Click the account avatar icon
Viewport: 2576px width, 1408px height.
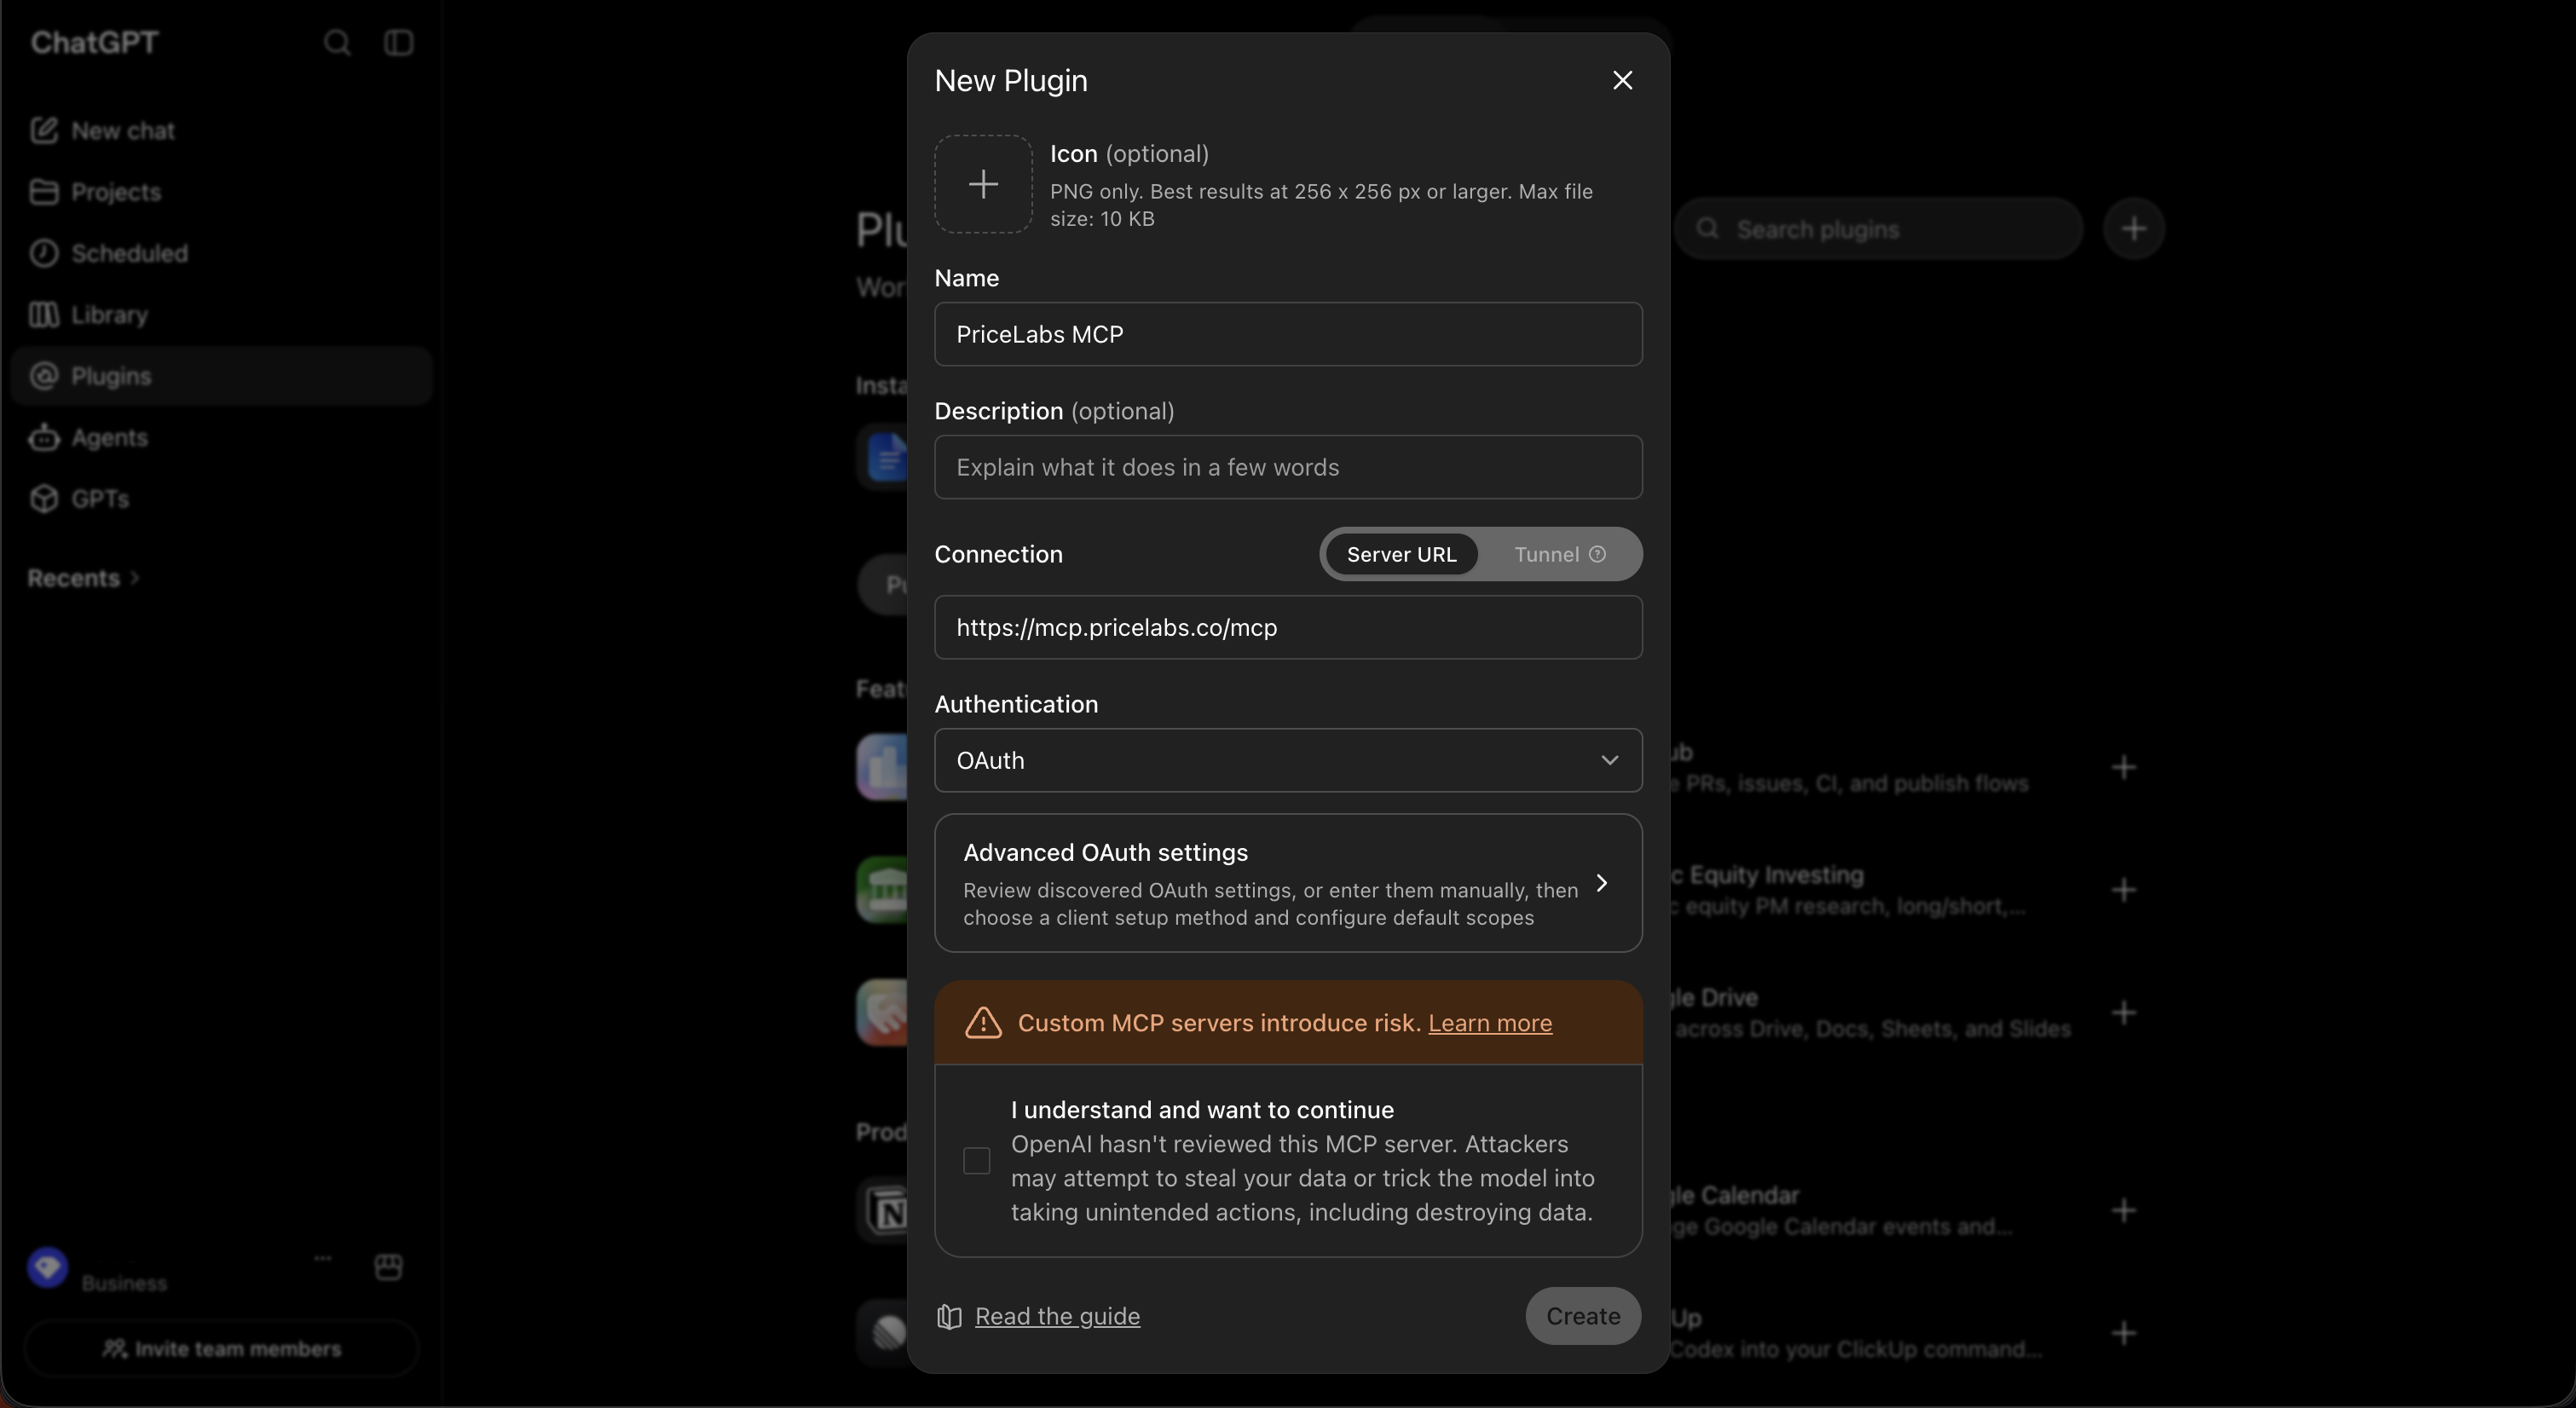(47, 1267)
